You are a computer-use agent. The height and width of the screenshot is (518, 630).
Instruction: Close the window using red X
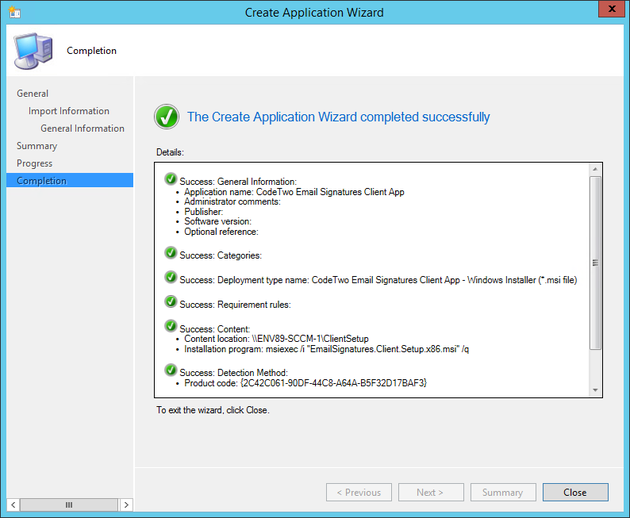pyautogui.click(x=612, y=9)
